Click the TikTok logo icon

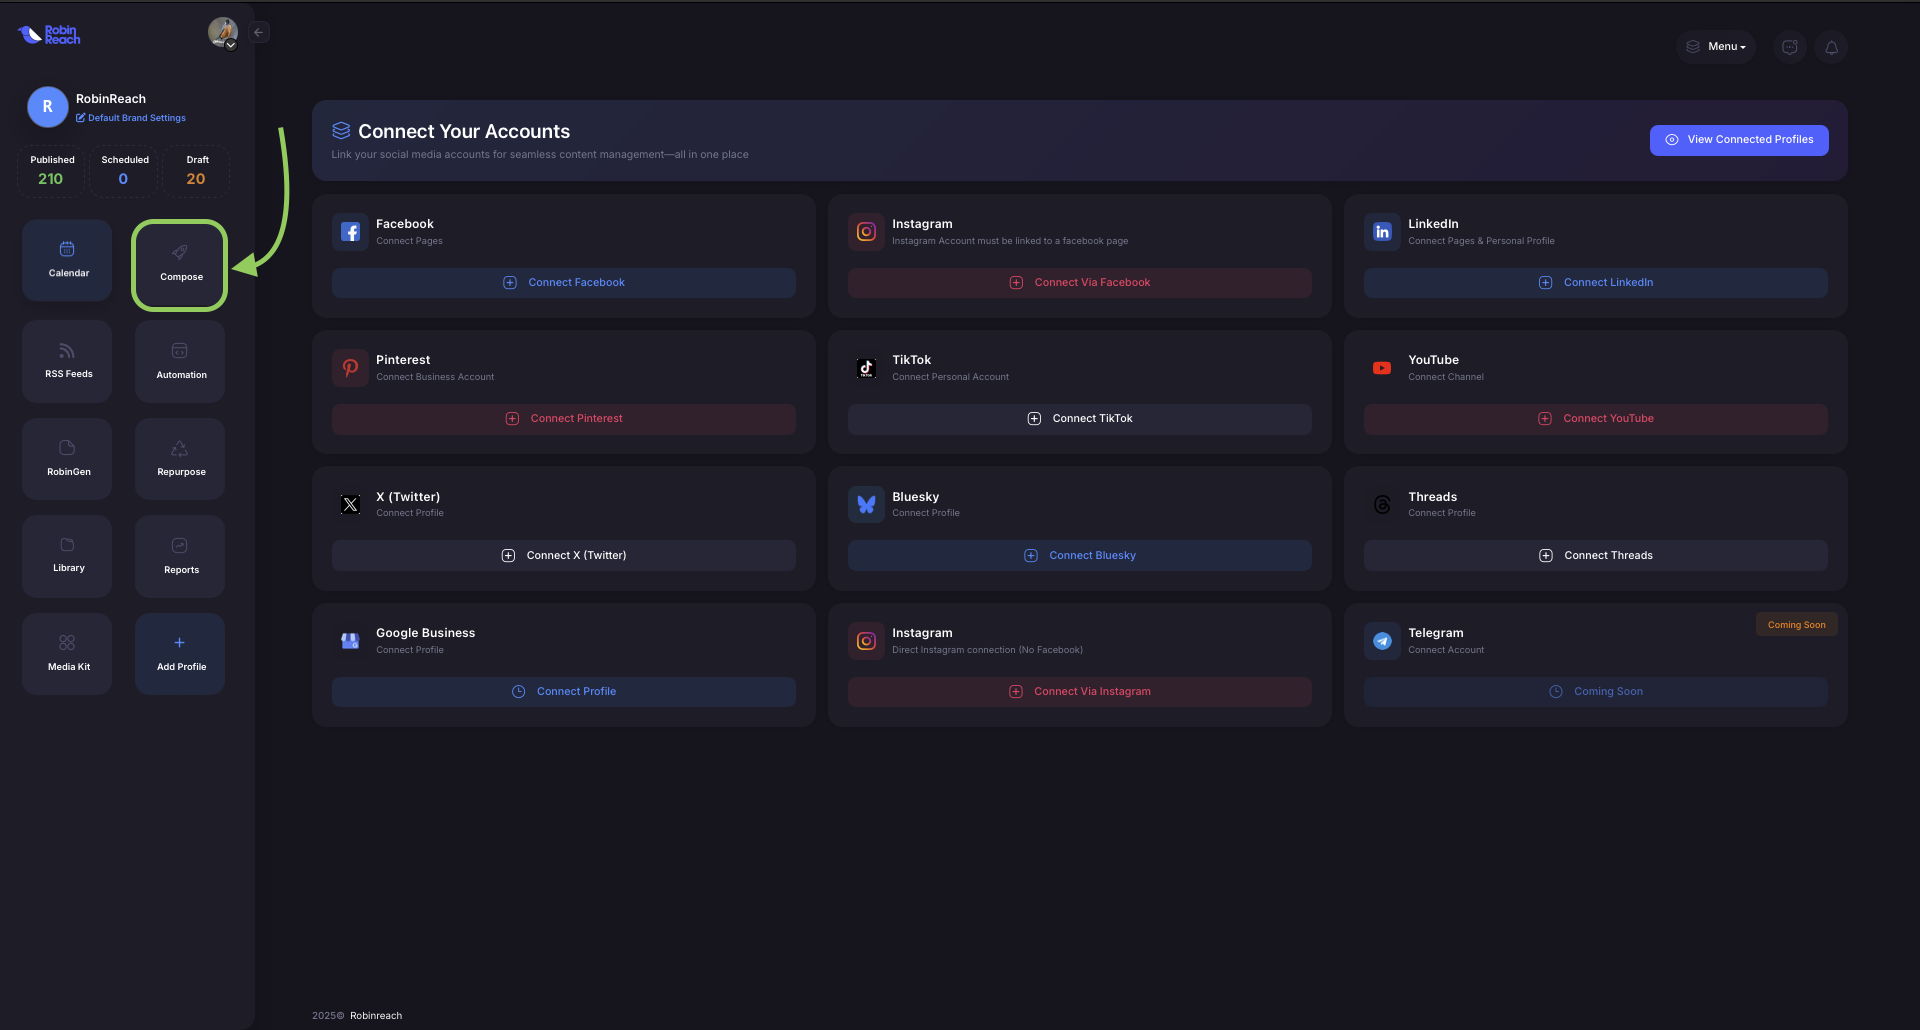tap(866, 368)
